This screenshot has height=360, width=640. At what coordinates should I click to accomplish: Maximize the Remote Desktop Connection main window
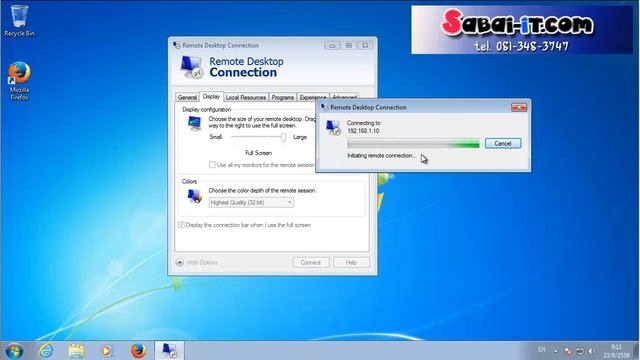coord(348,45)
